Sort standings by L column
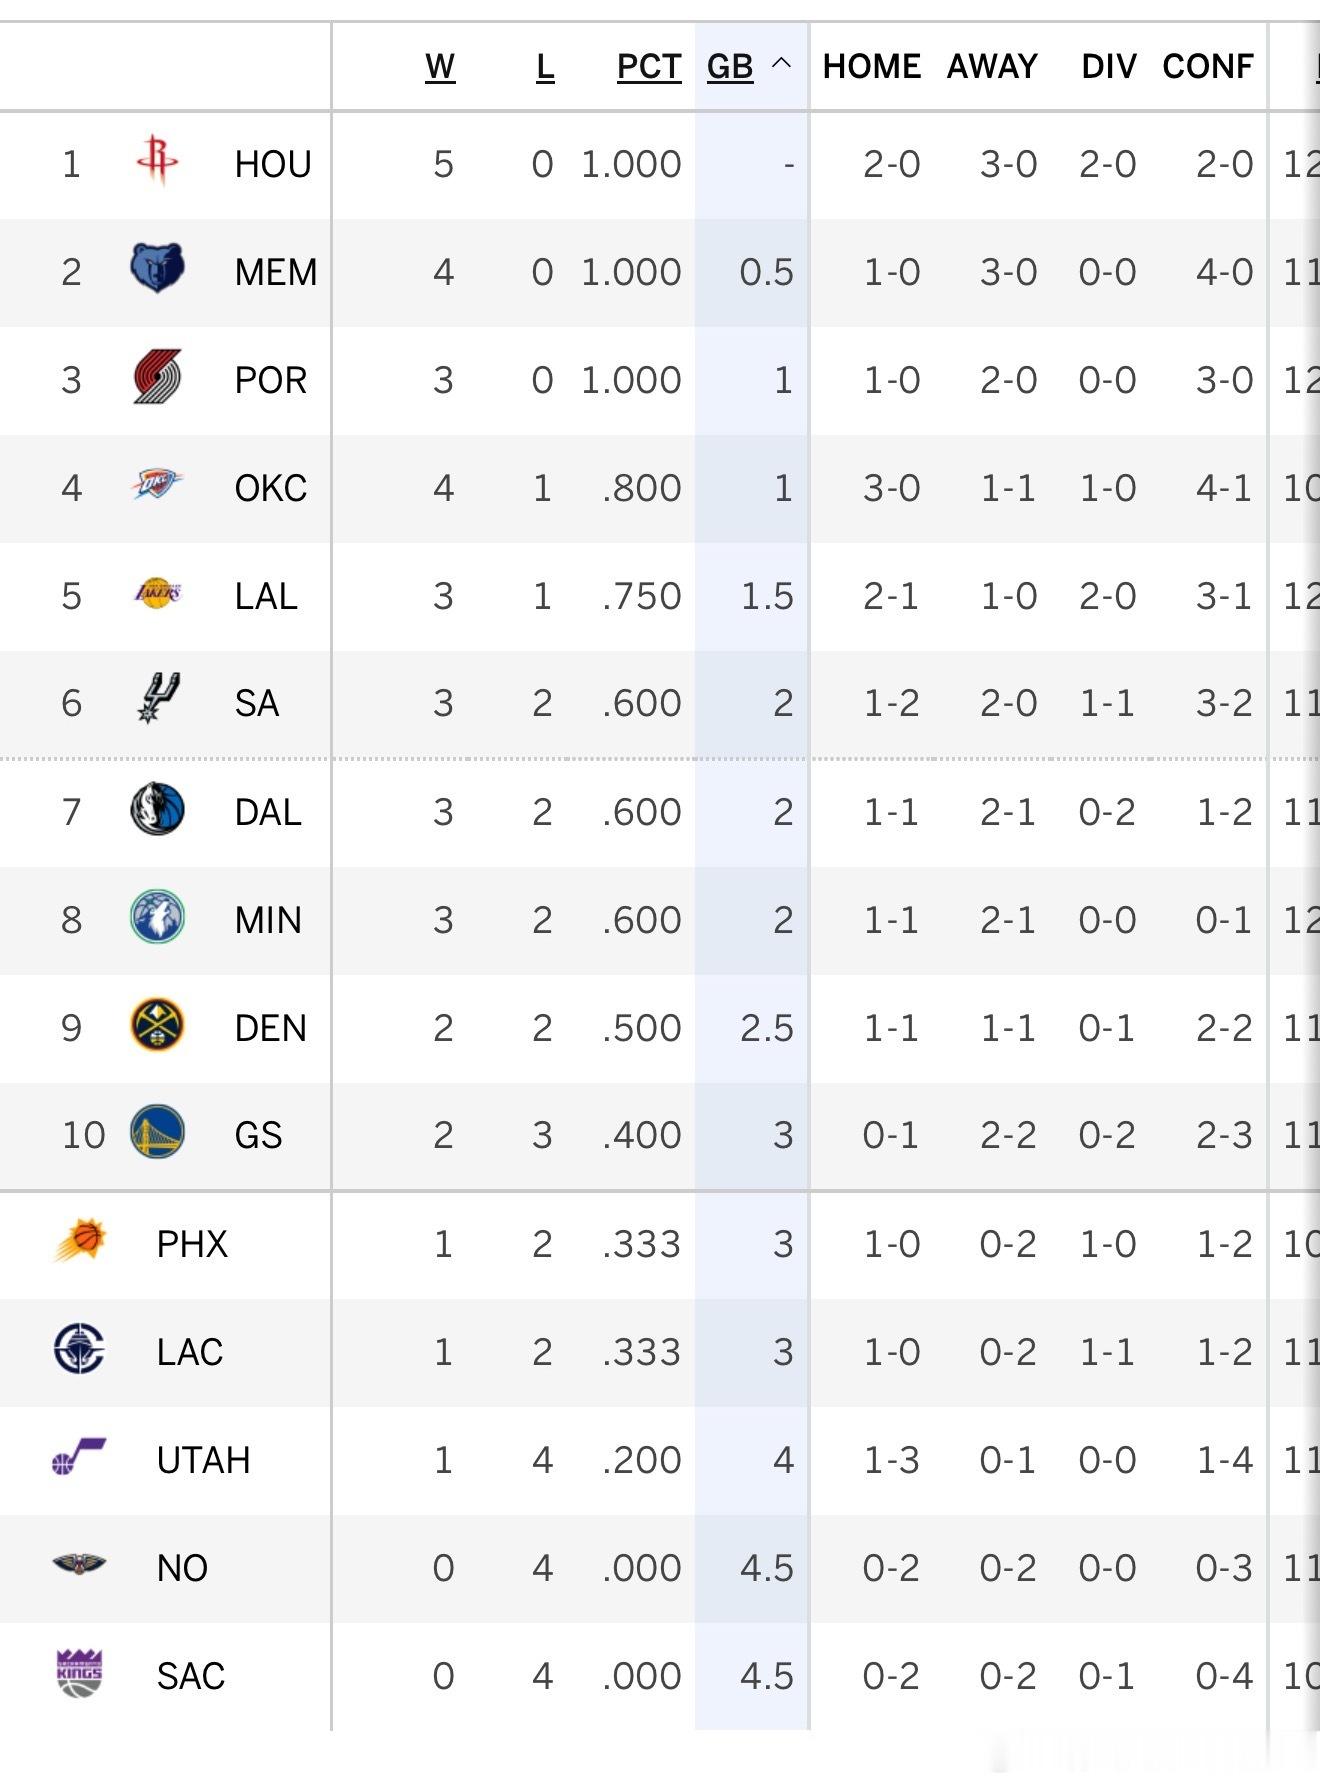1320x1784 pixels. click(x=545, y=66)
